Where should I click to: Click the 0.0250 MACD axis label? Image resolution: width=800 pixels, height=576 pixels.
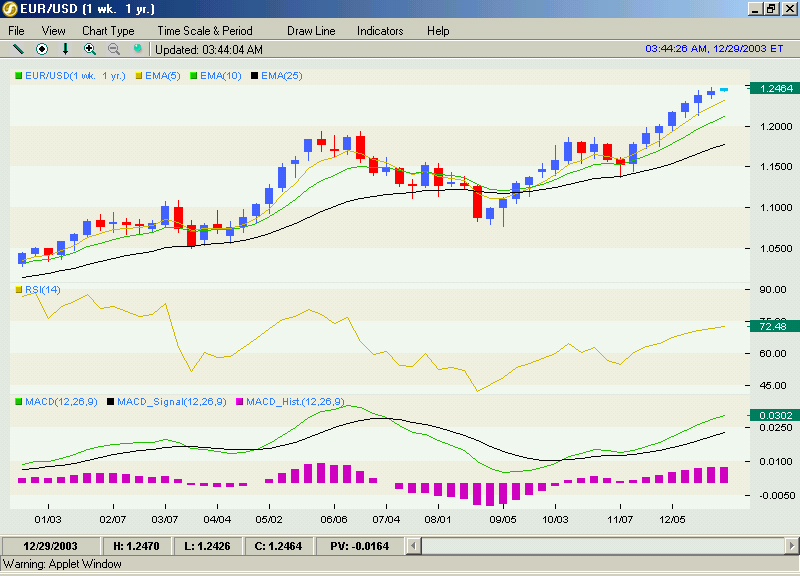pyautogui.click(x=776, y=428)
